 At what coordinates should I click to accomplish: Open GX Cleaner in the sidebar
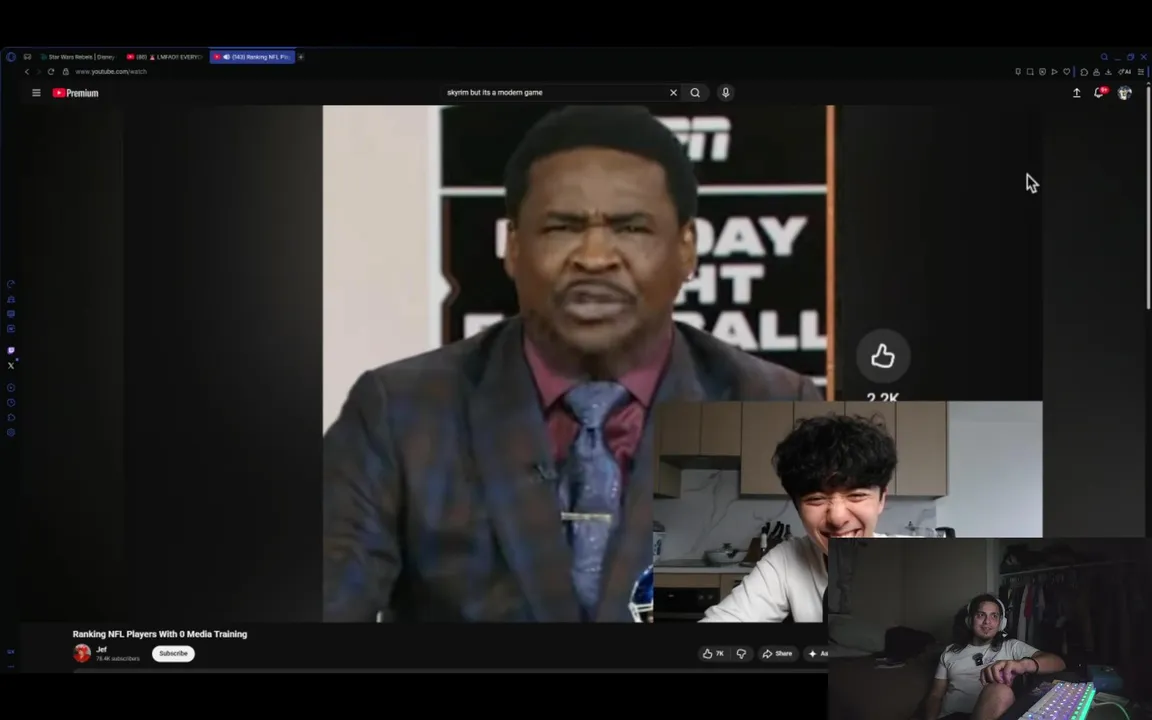click(x=11, y=300)
